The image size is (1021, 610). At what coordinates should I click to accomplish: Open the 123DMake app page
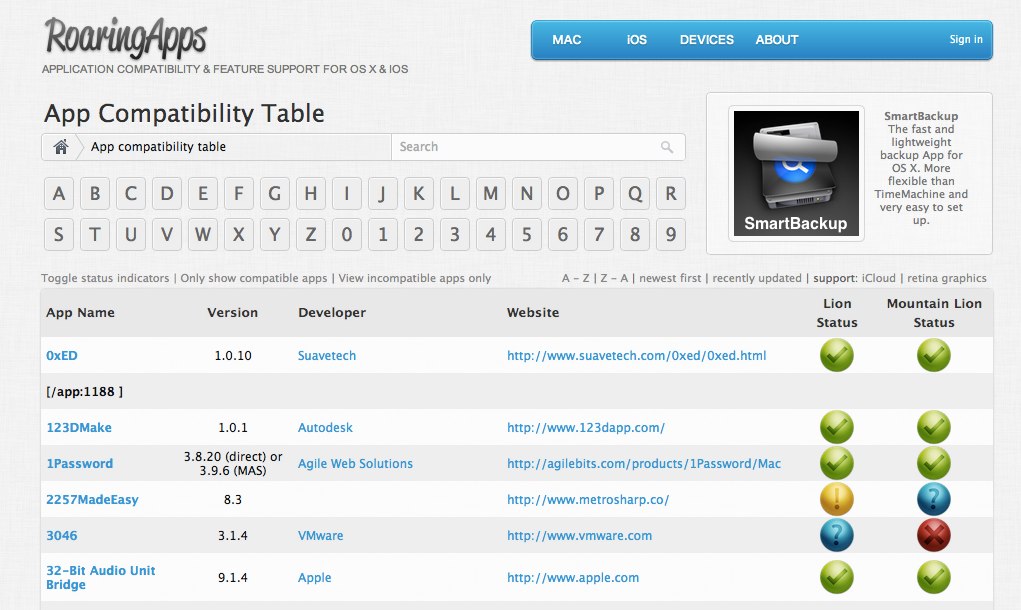tap(79, 428)
